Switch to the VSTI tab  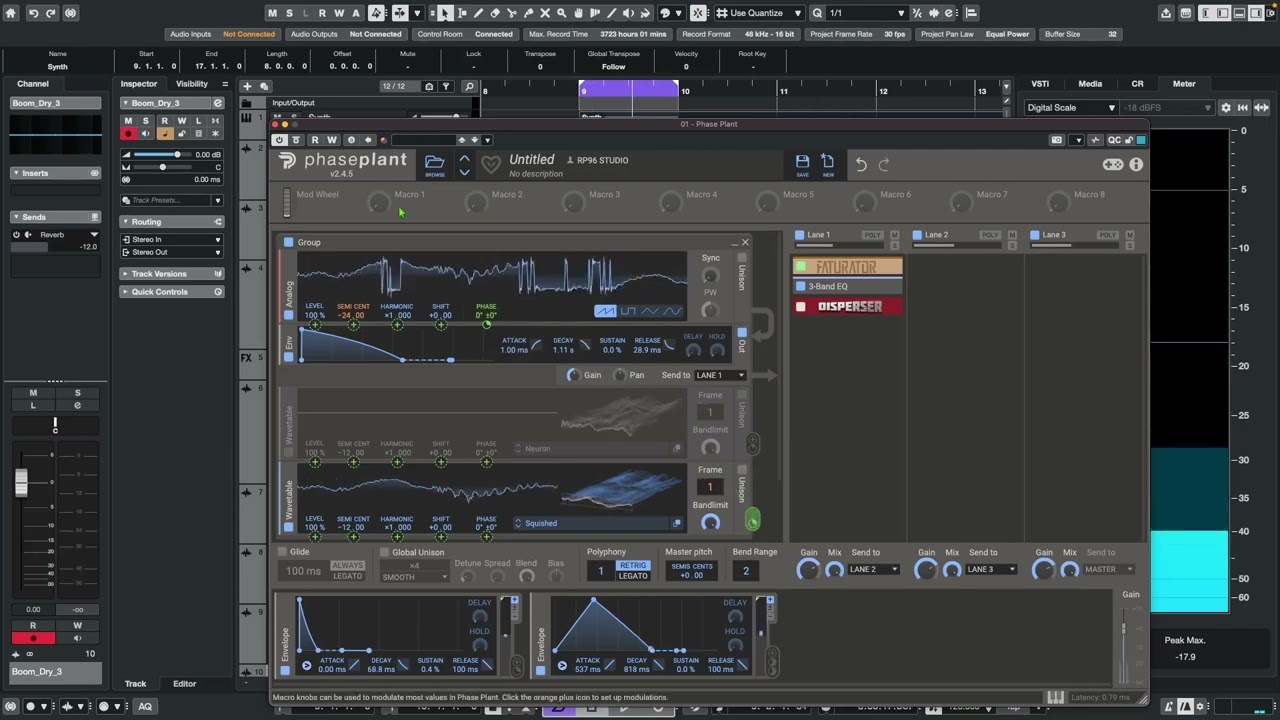pyautogui.click(x=1040, y=84)
